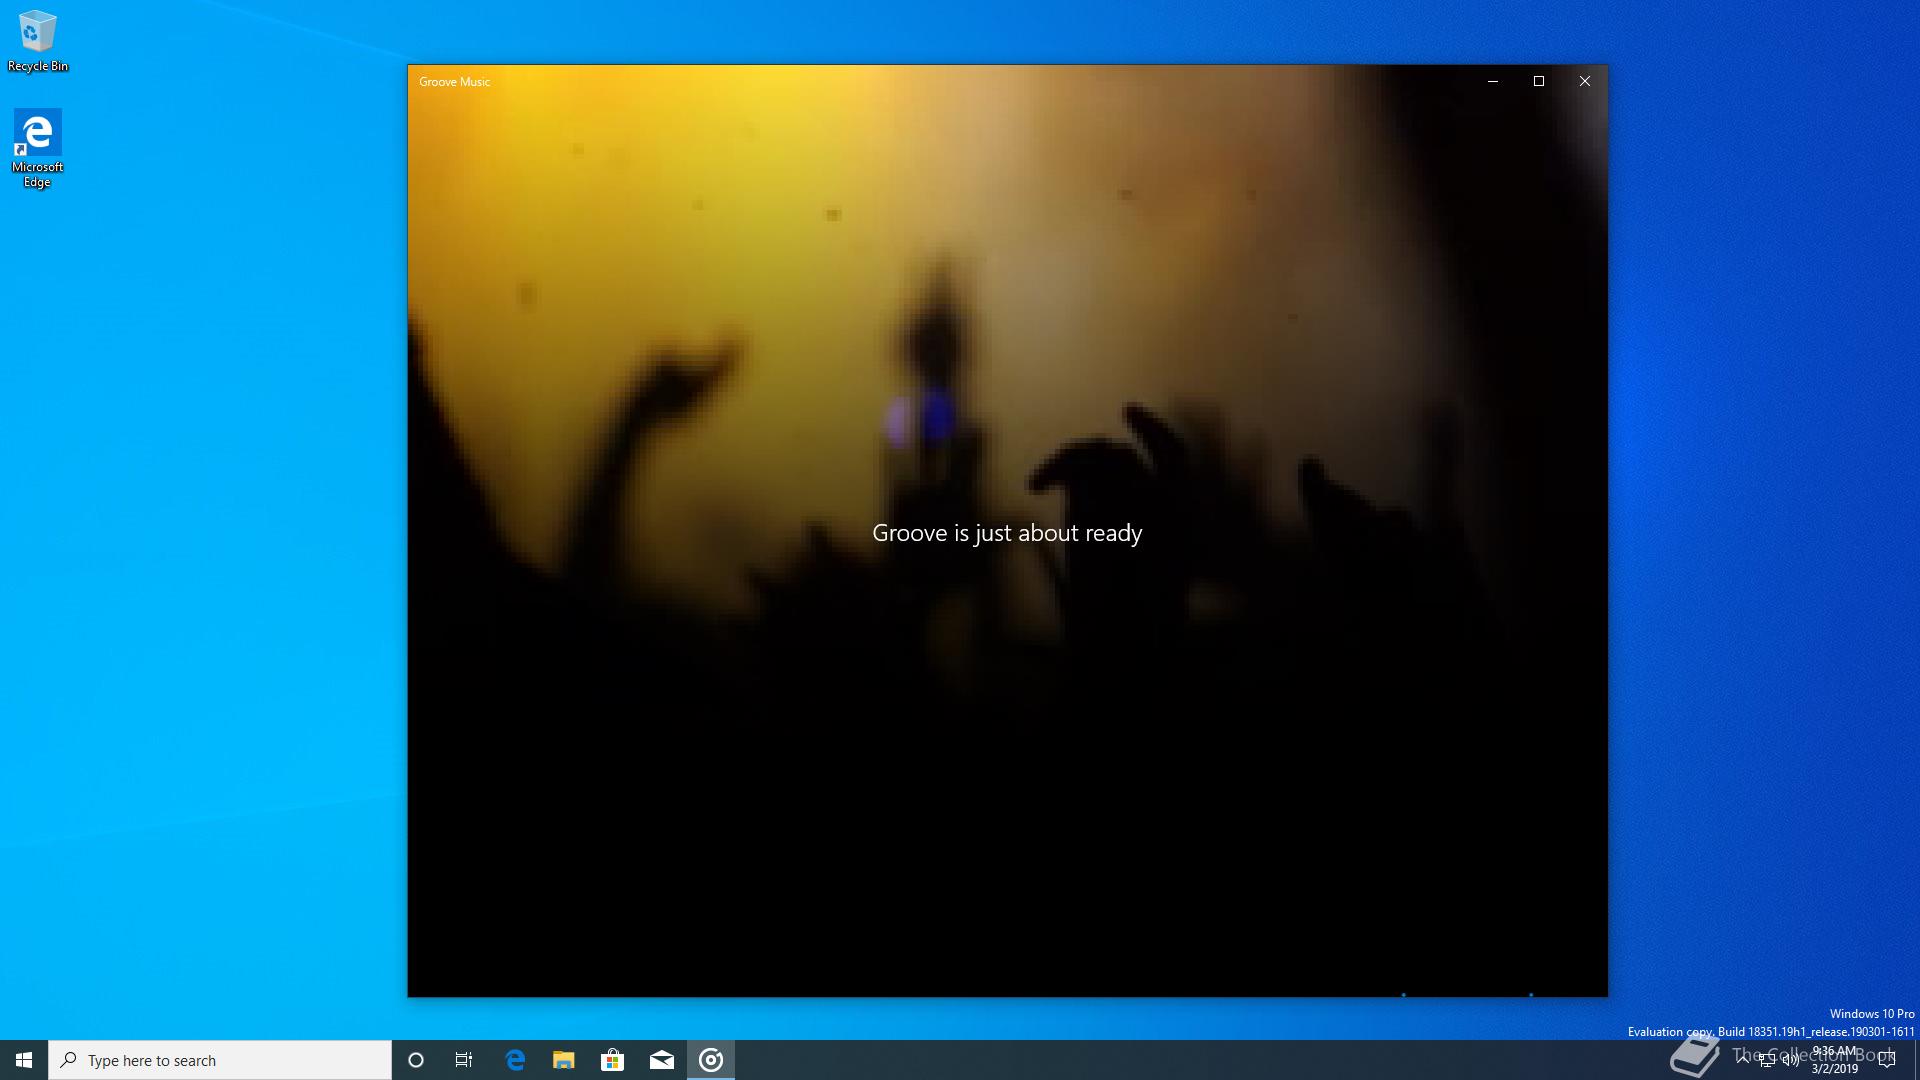Click the Show desktop sliver at taskbar end
Viewport: 1920px width, 1080px height.
1916,1060
